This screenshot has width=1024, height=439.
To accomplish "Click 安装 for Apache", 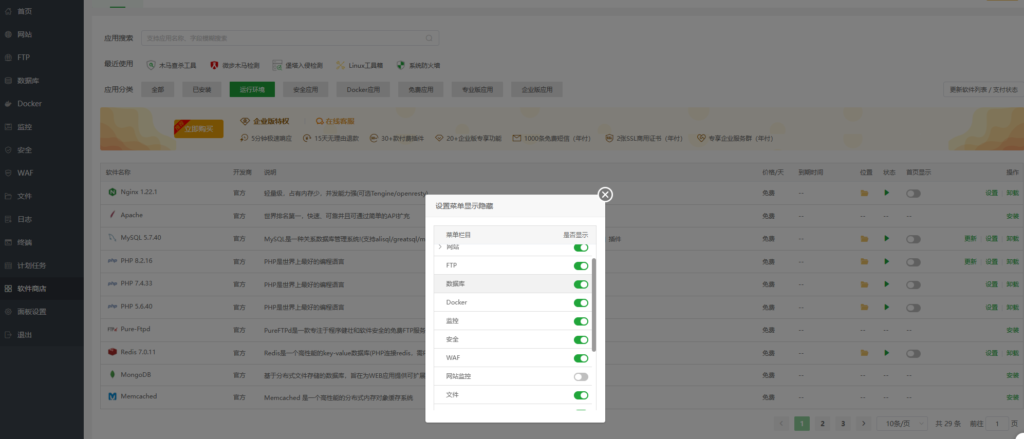I will [x=1012, y=216].
